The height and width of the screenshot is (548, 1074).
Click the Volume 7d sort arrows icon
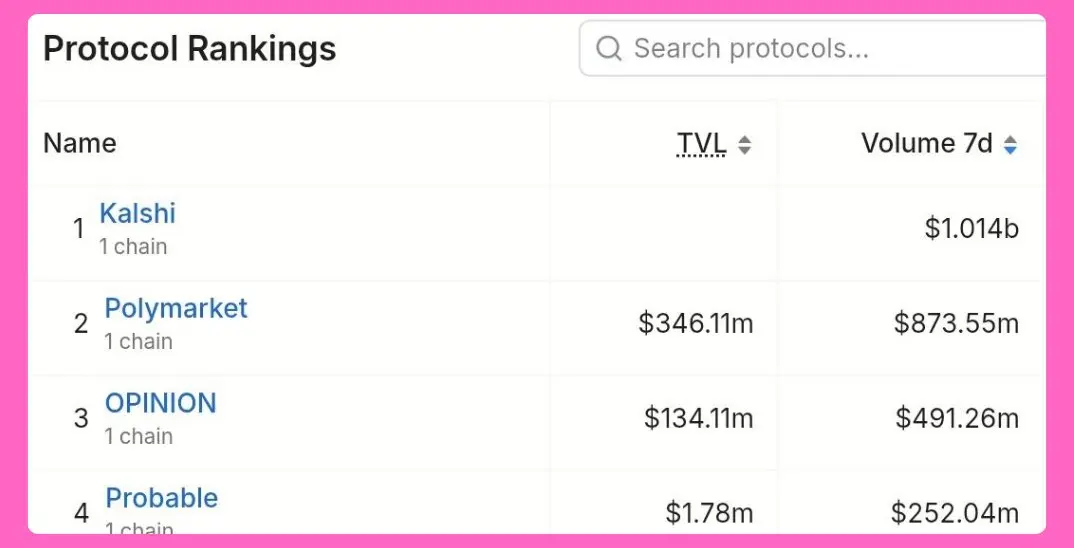[1010, 145]
